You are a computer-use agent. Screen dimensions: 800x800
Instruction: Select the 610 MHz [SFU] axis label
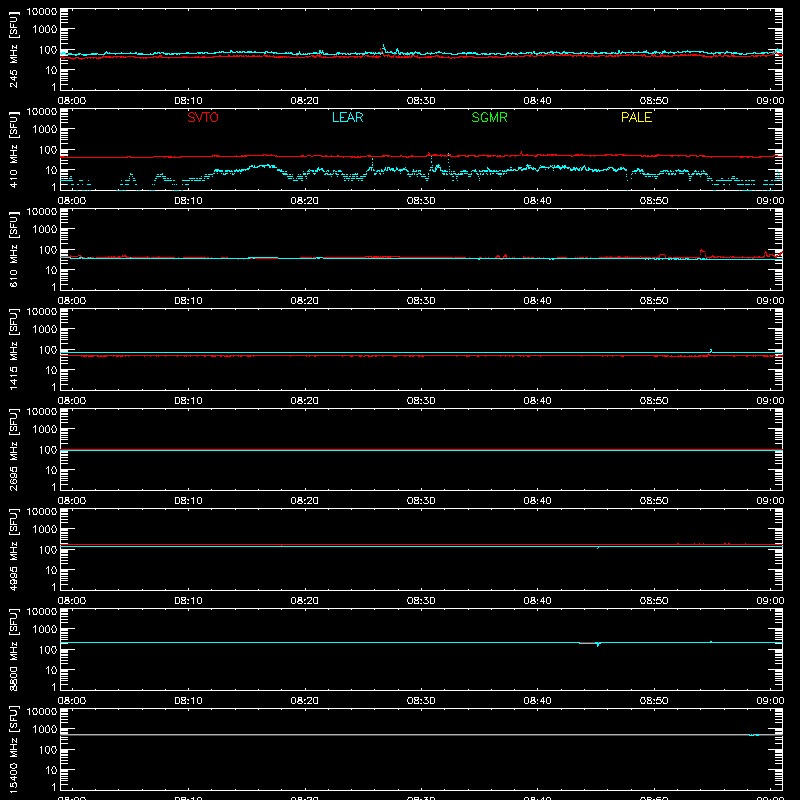[14, 249]
